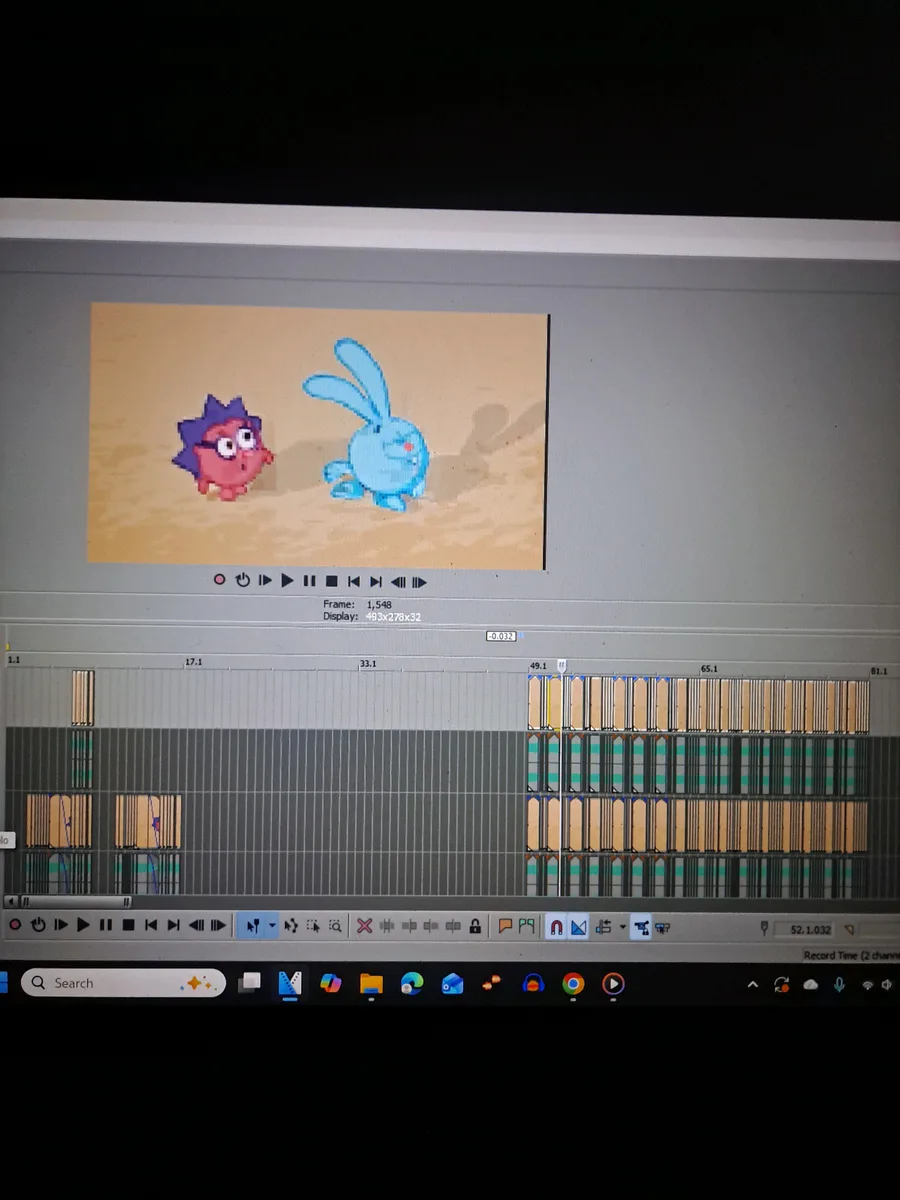900x1200 pixels.
Task: Click the microphone icon in system tray
Action: click(839, 985)
